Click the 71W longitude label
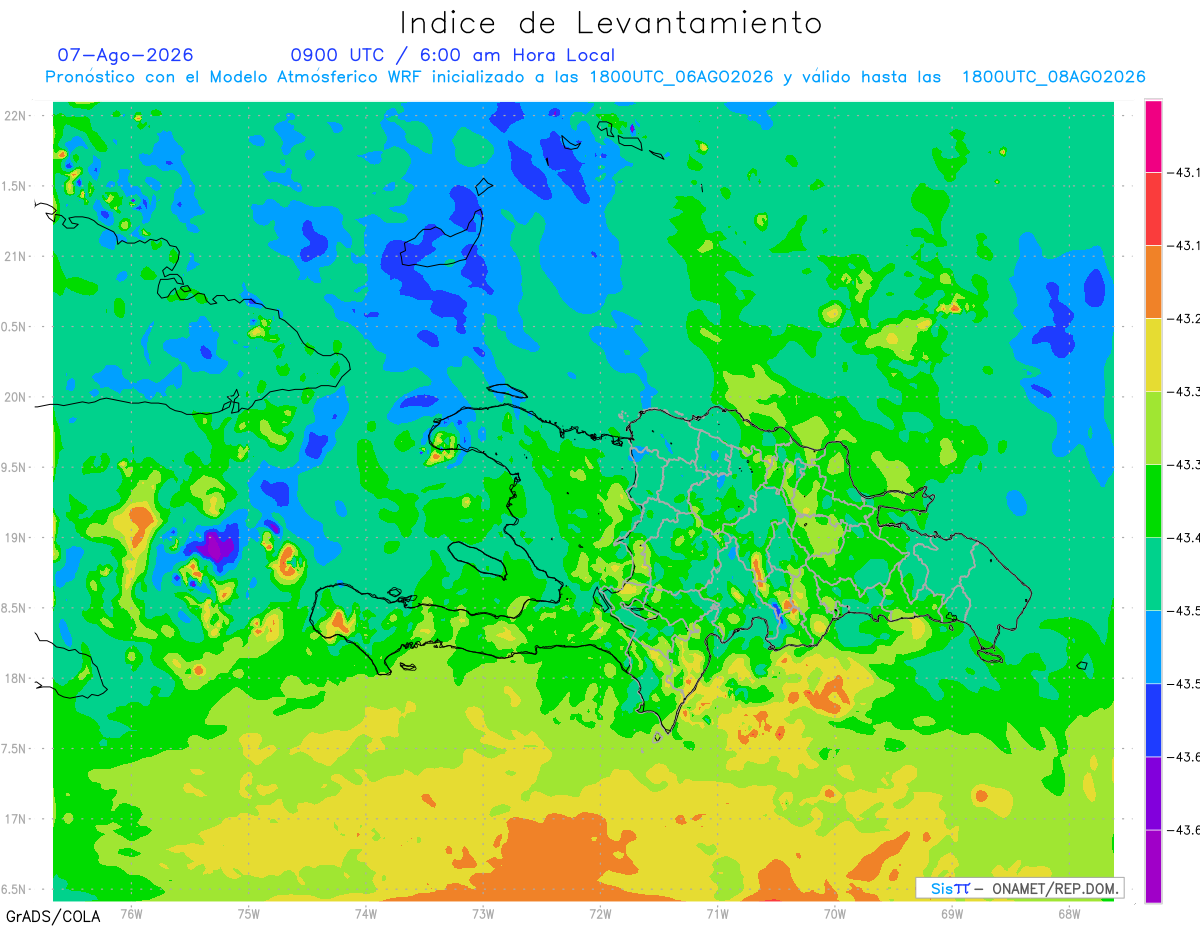 pyautogui.click(x=717, y=912)
